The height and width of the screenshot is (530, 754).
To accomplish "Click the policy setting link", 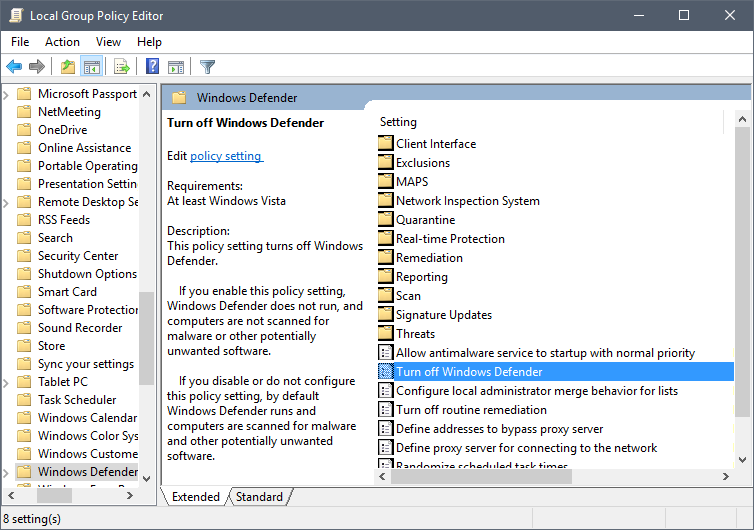I will point(226,156).
